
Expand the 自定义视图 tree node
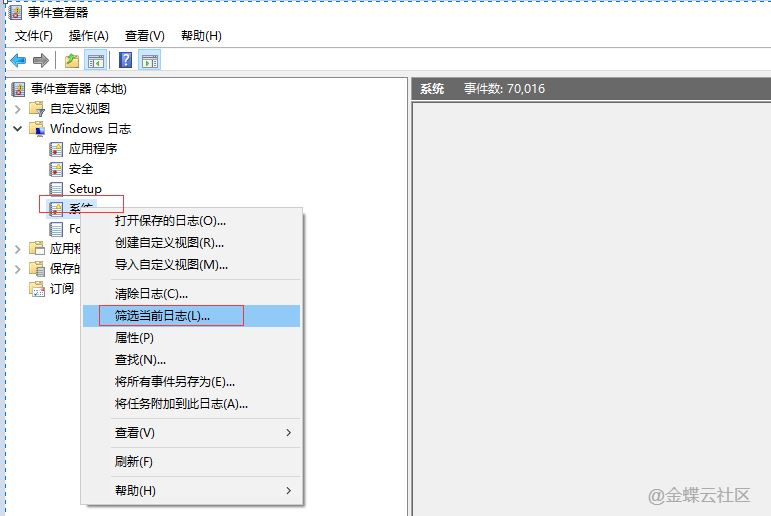click(17, 109)
